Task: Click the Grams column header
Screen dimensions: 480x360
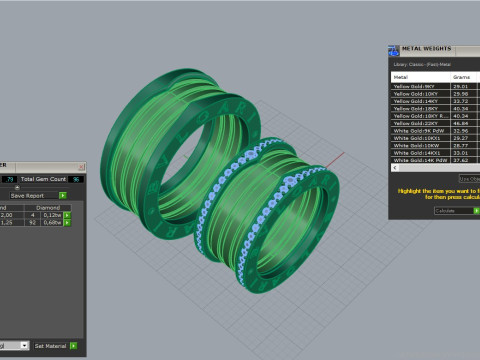Action: coord(464,77)
